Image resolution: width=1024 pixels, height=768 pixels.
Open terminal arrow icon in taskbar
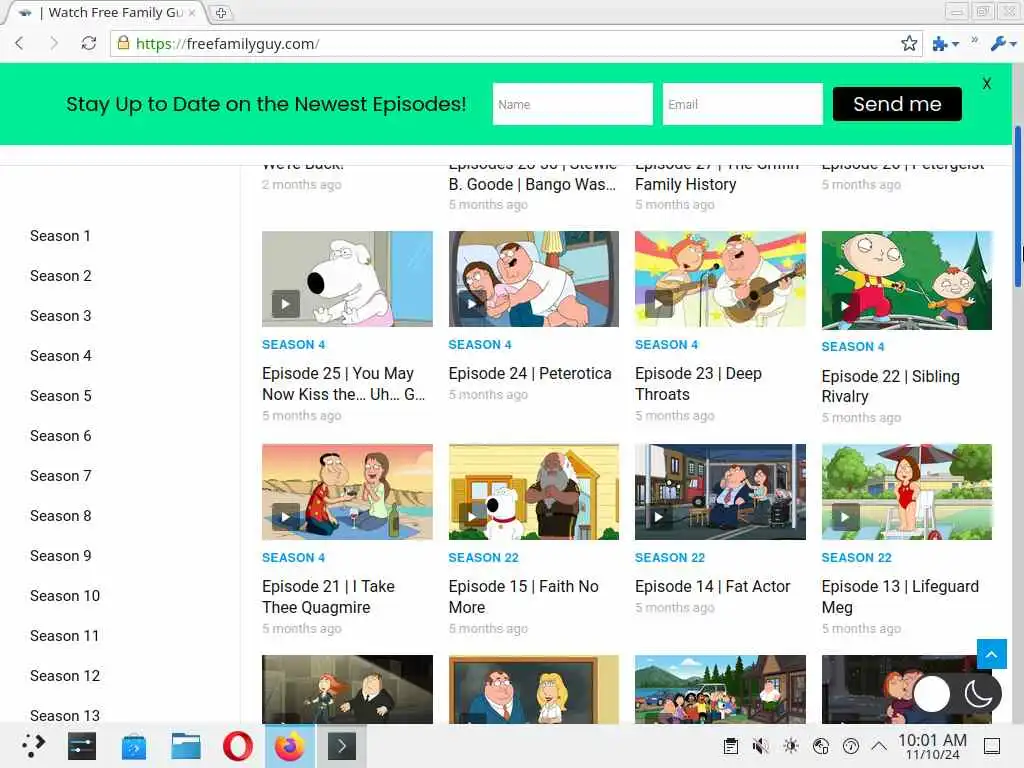pos(342,746)
